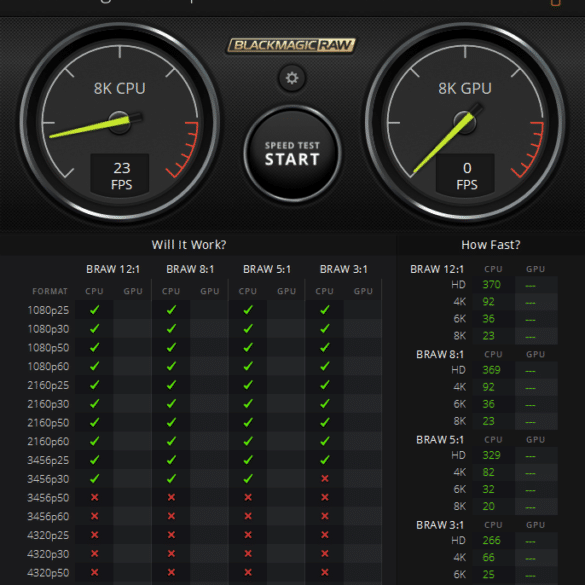
Task: Click the green check for 1080p30 BRAW 8:1 CPU
Action: click(172, 328)
